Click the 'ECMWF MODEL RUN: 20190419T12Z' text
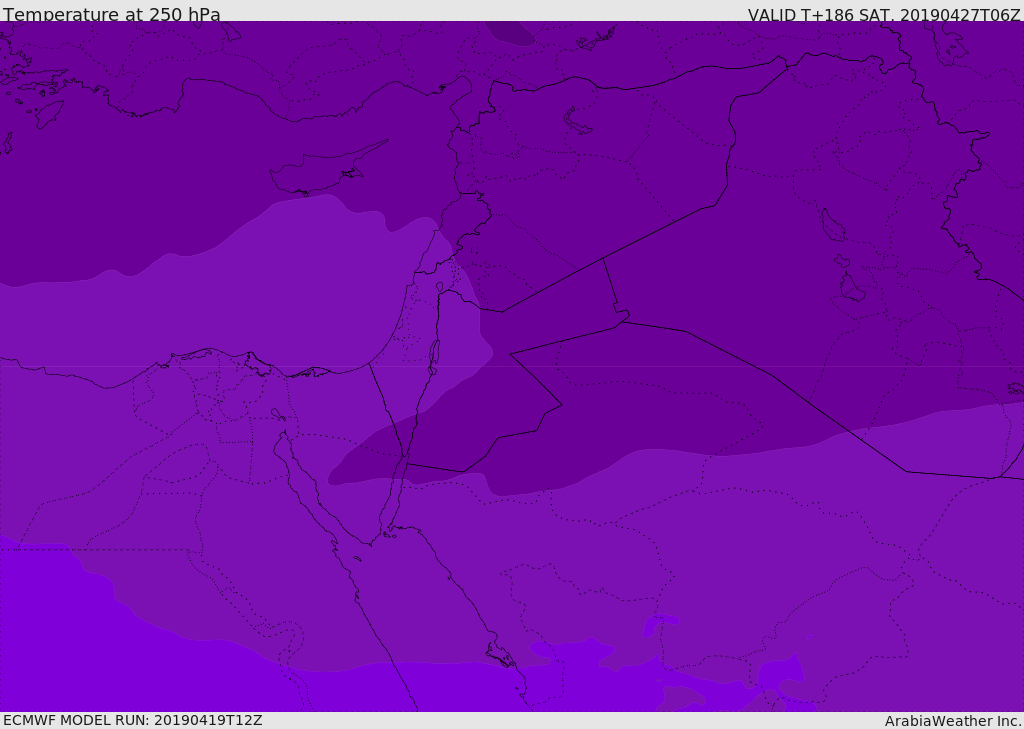This screenshot has width=1024, height=729. (x=133, y=720)
